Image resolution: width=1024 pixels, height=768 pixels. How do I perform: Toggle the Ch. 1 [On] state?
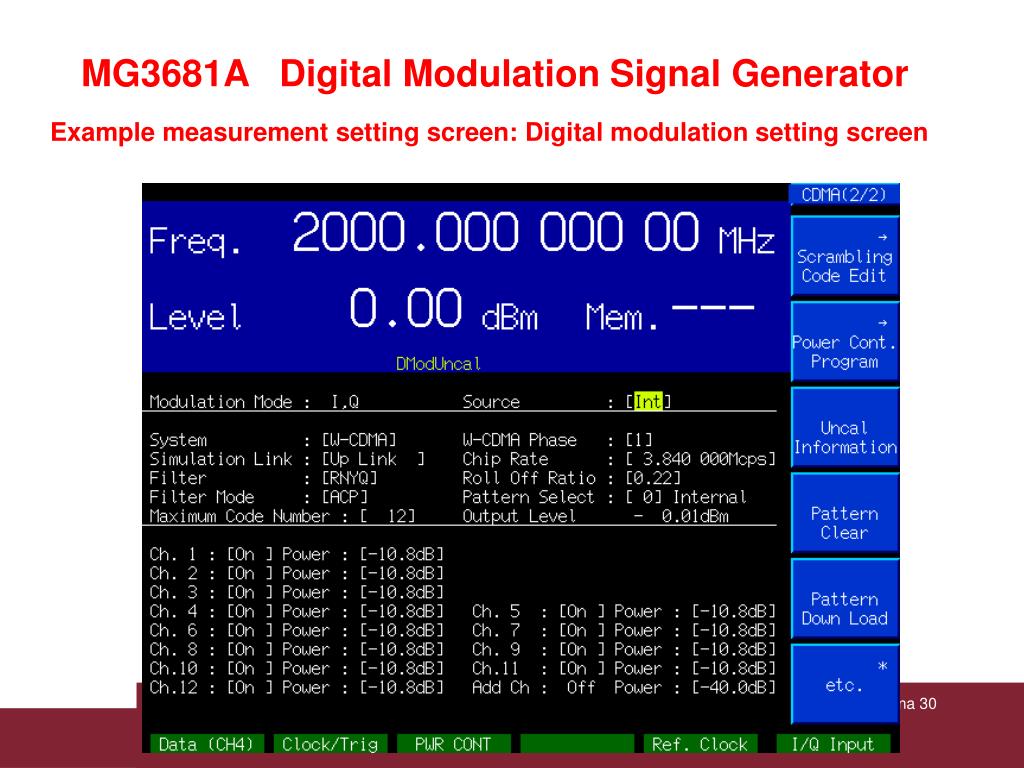tap(250, 554)
